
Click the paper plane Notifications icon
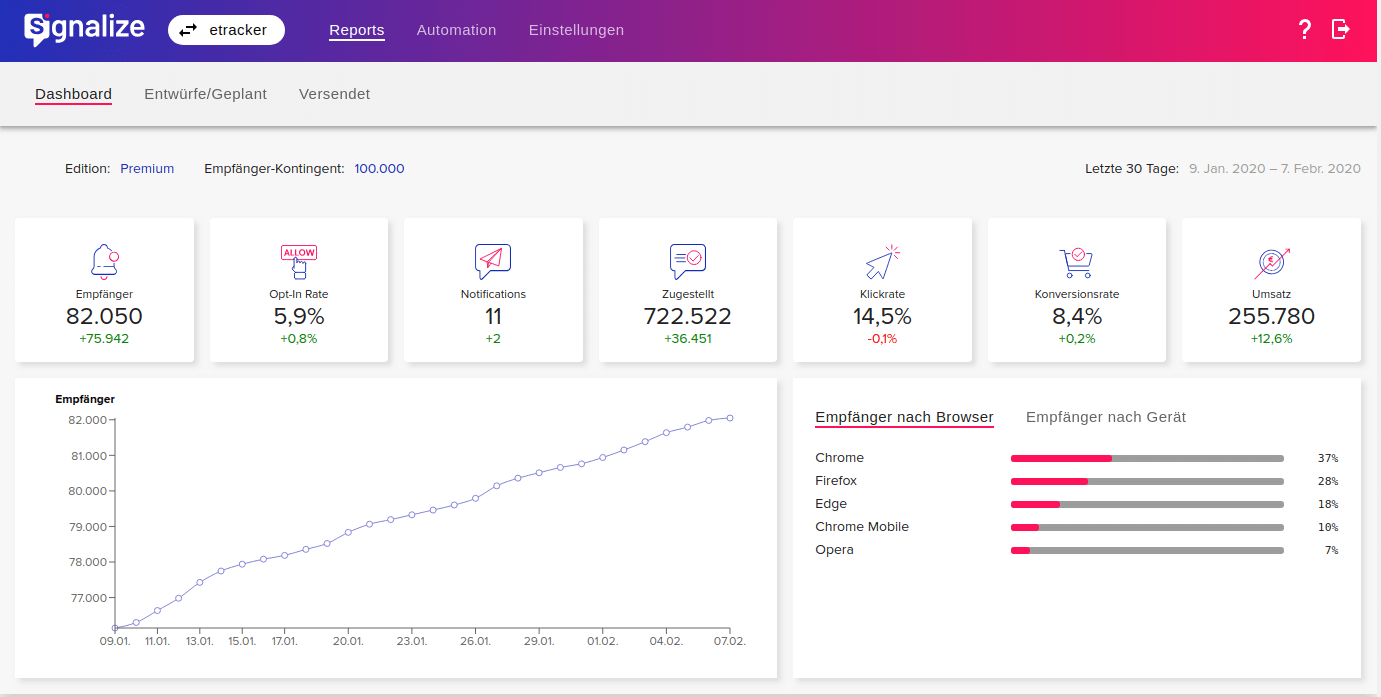point(493,262)
